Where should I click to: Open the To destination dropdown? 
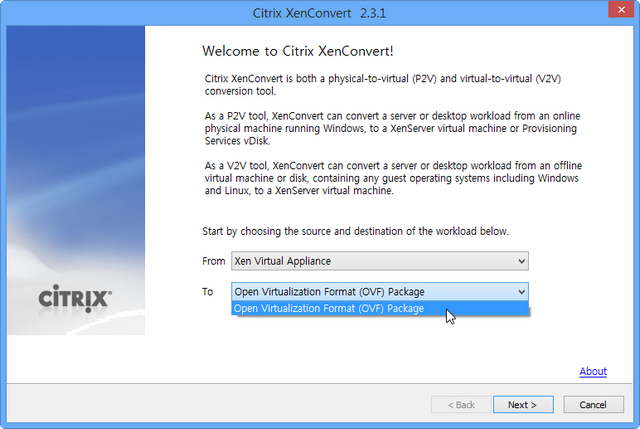[x=380, y=291]
